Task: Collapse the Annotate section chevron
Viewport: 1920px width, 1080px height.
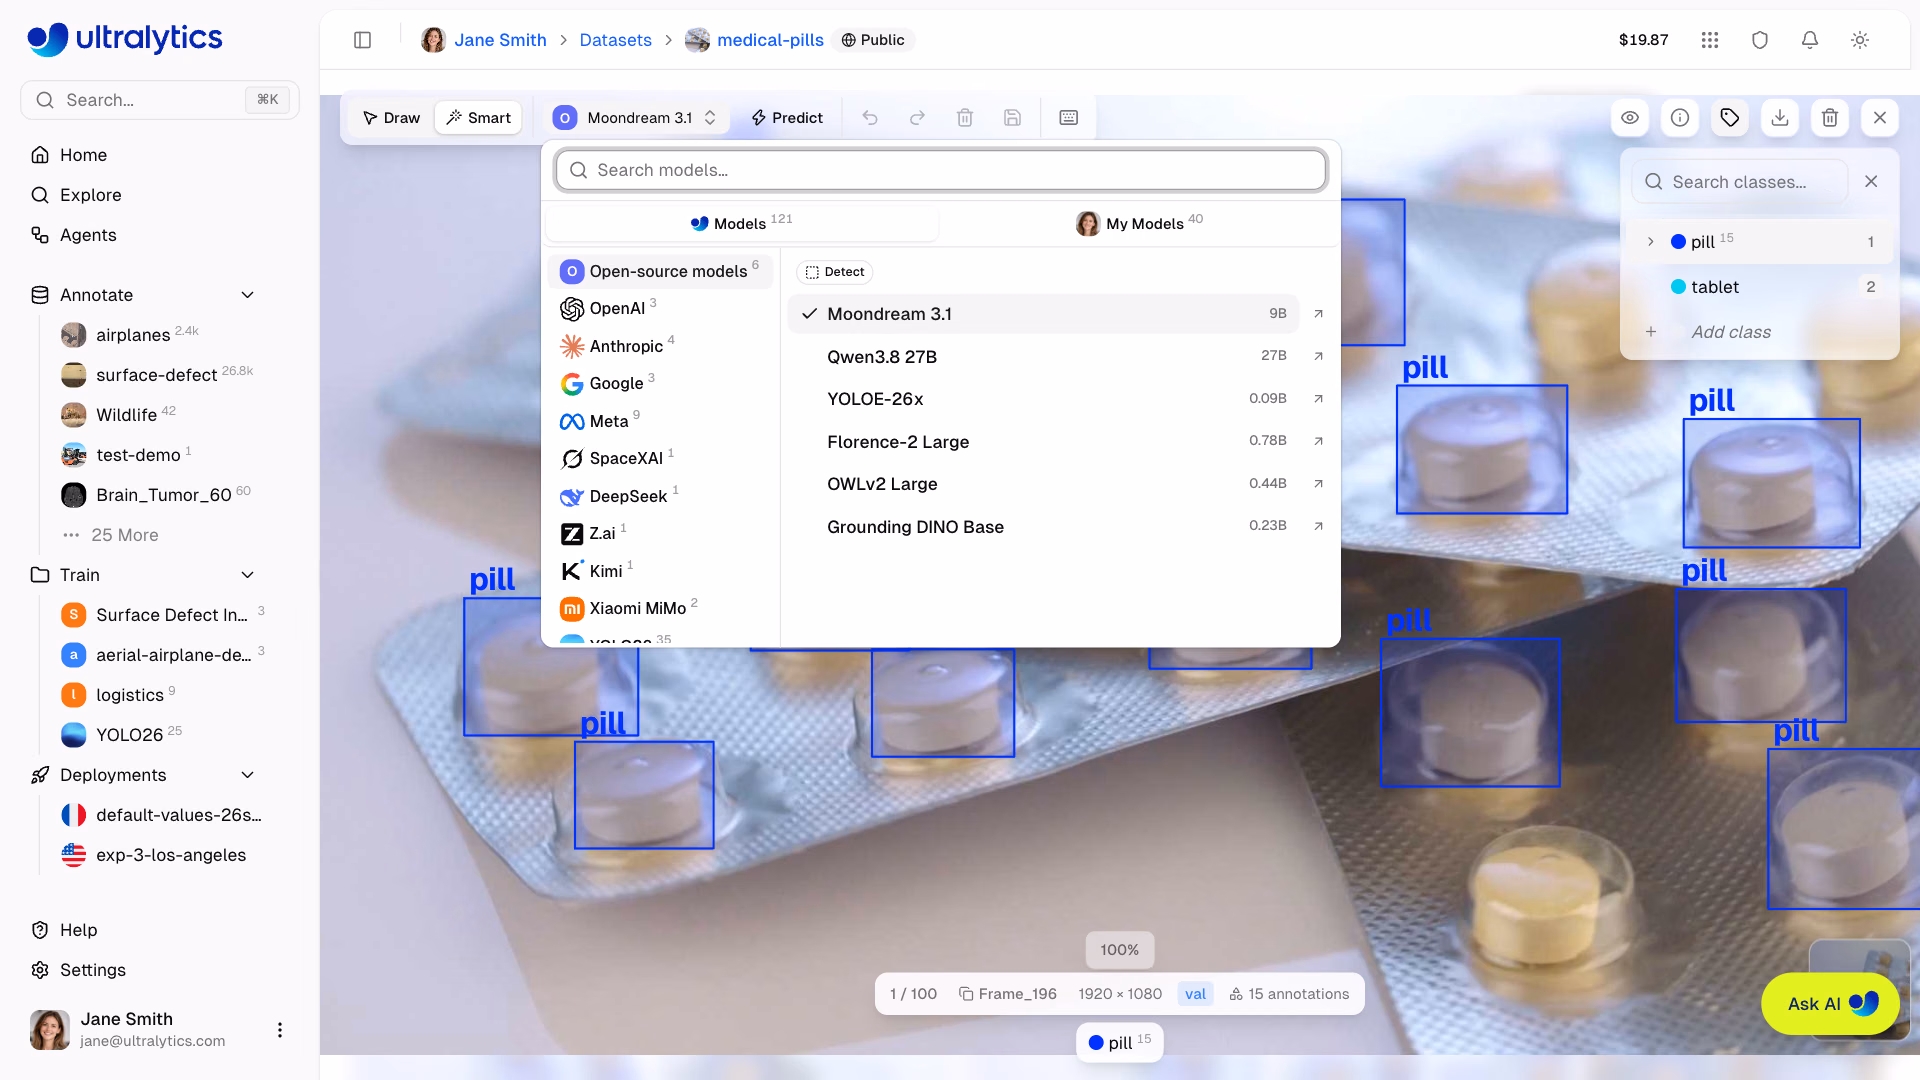Action: tap(248, 295)
